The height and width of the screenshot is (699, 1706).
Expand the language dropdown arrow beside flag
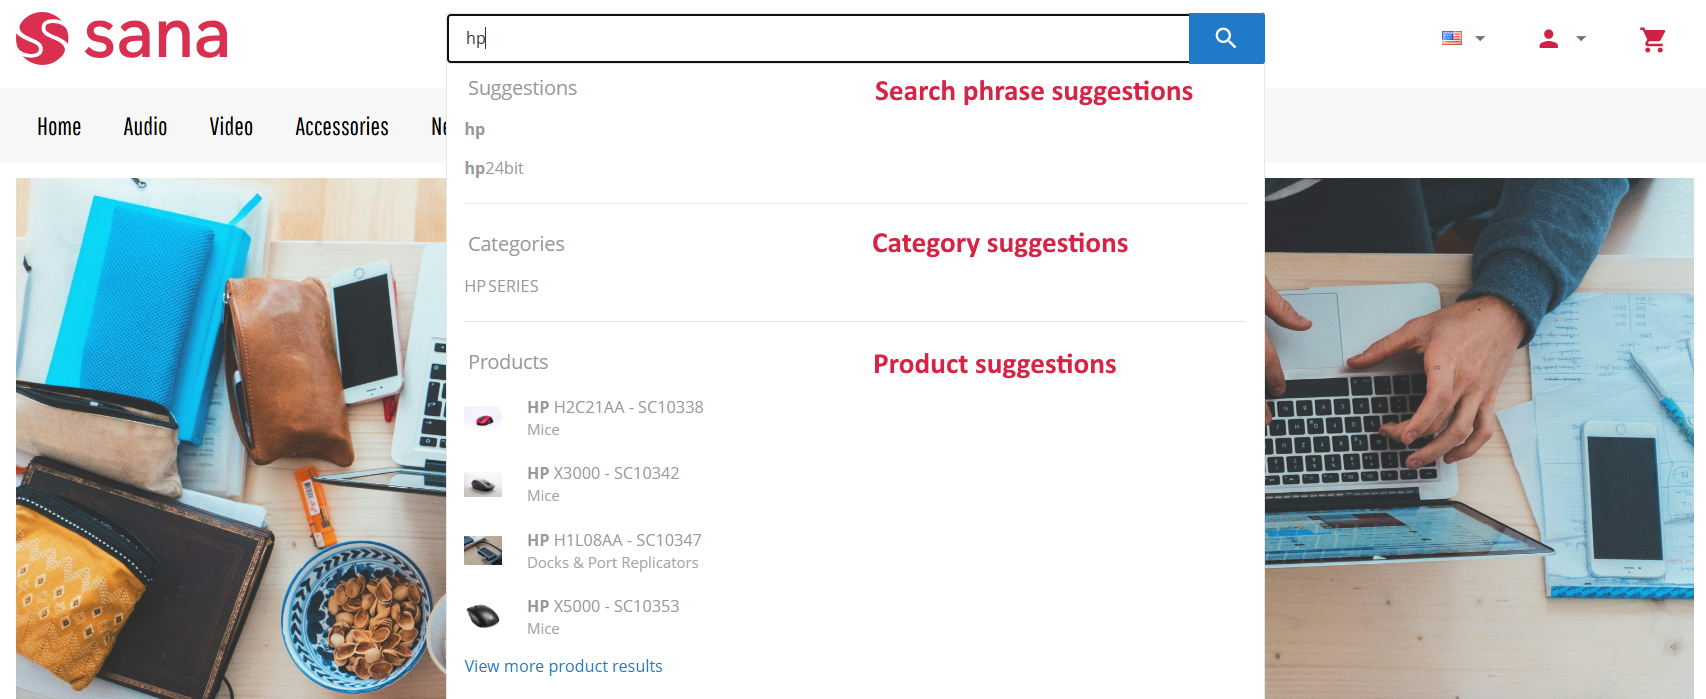pos(1480,39)
